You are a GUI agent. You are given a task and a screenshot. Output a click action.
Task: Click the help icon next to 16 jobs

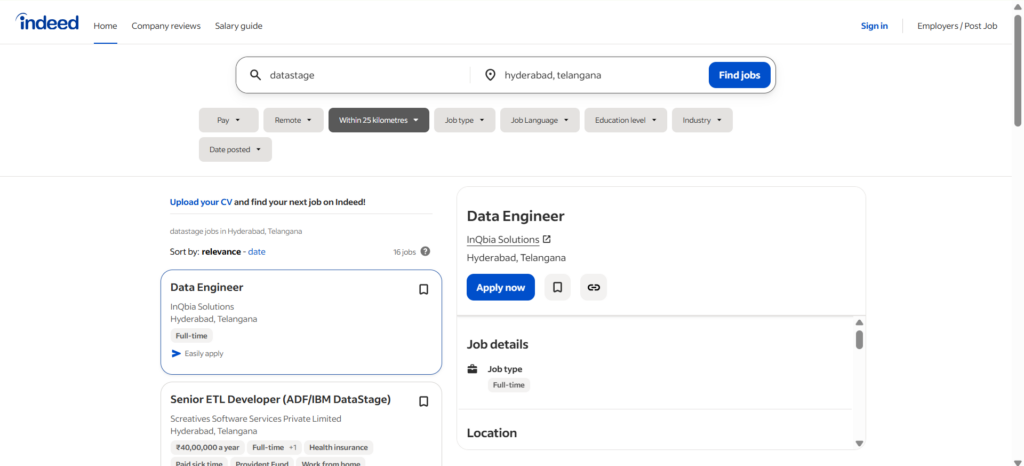tap(425, 251)
